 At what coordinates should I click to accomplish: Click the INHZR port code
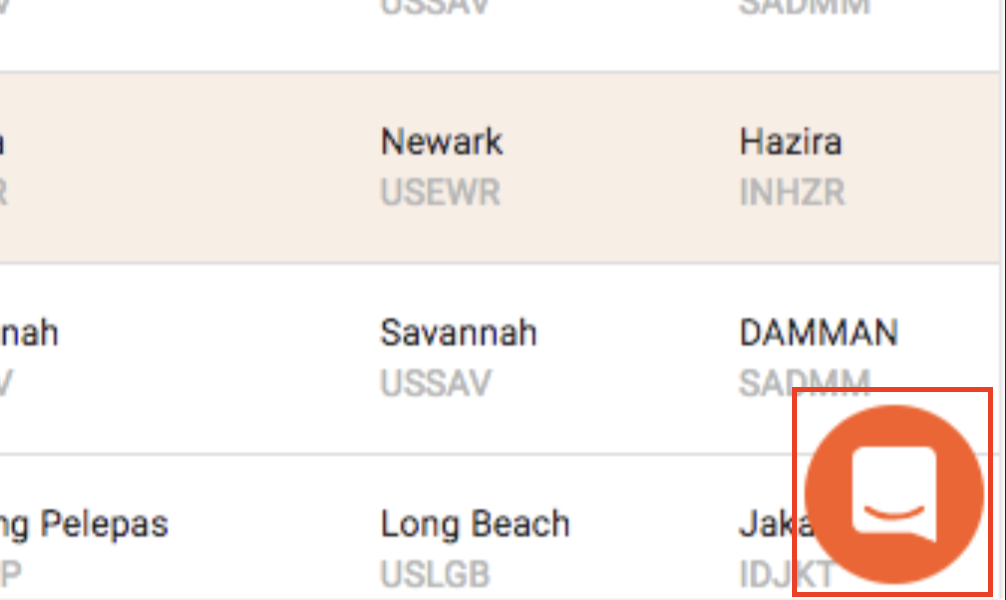(x=792, y=192)
